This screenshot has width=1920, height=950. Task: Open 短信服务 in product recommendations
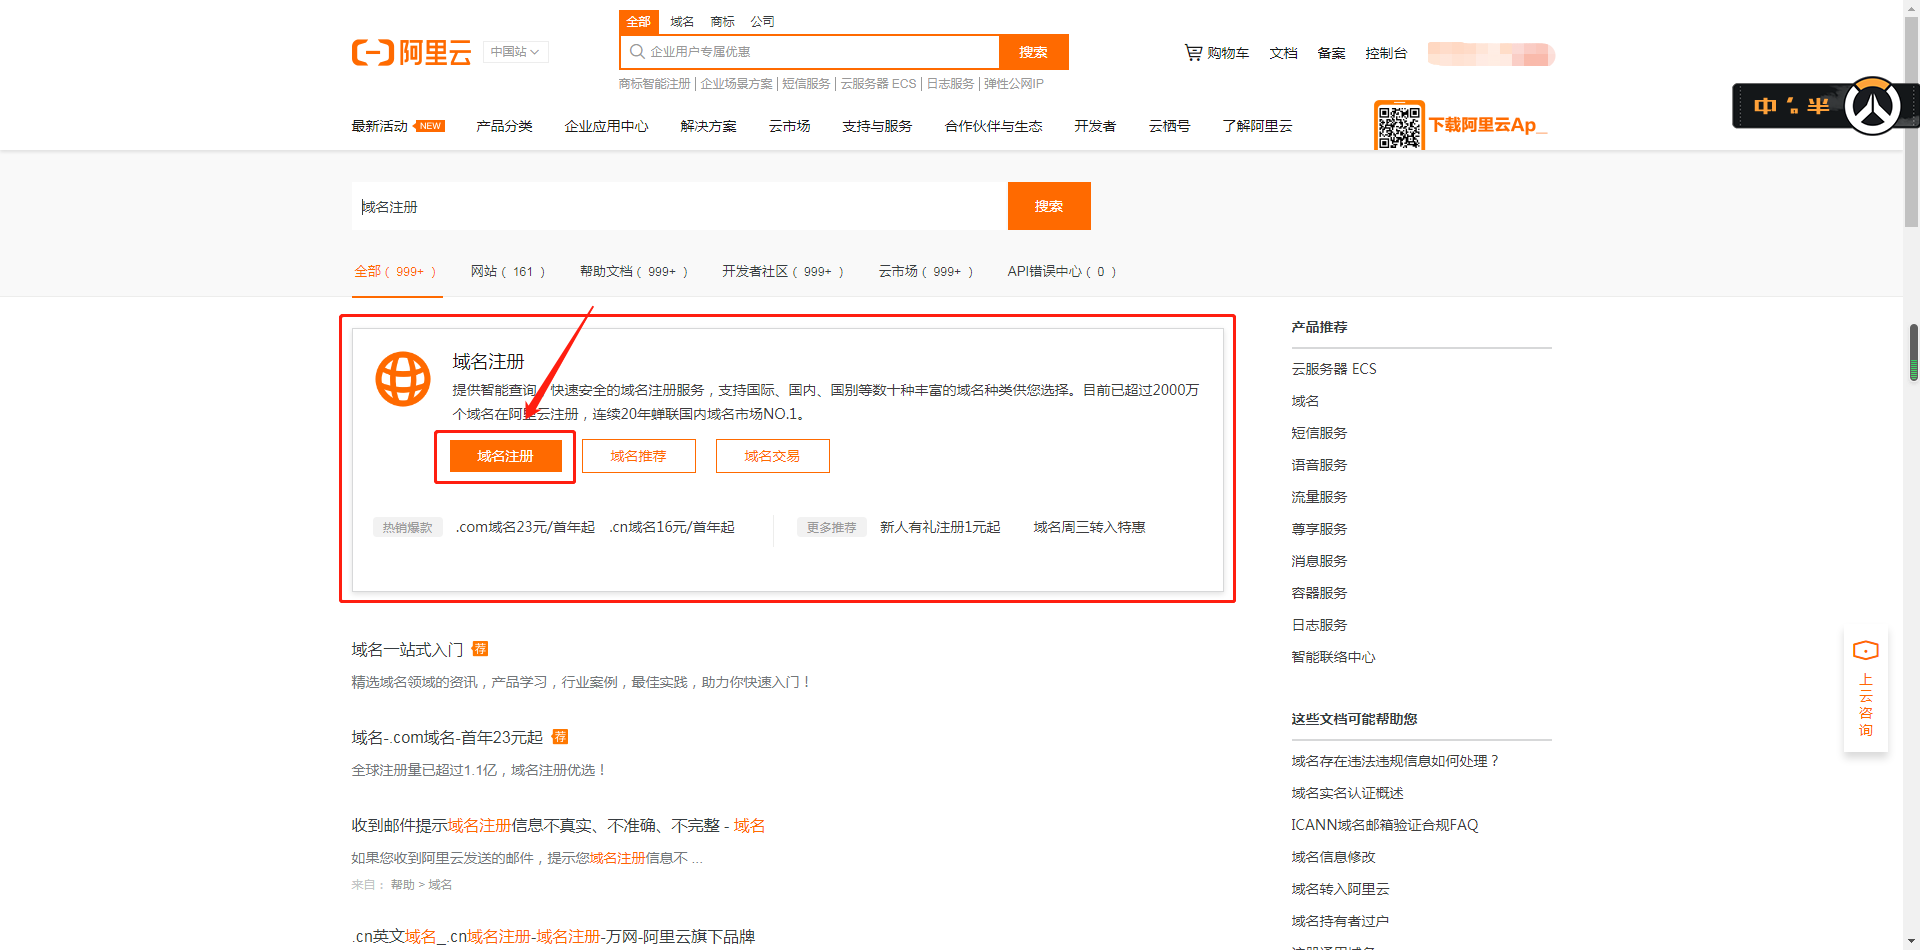(1319, 433)
